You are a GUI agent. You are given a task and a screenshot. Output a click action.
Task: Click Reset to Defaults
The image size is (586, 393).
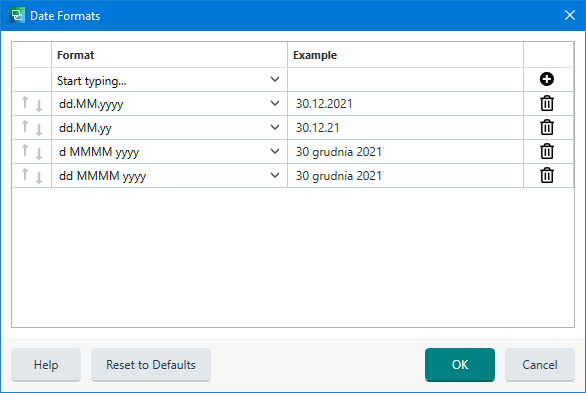pos(151,365)
